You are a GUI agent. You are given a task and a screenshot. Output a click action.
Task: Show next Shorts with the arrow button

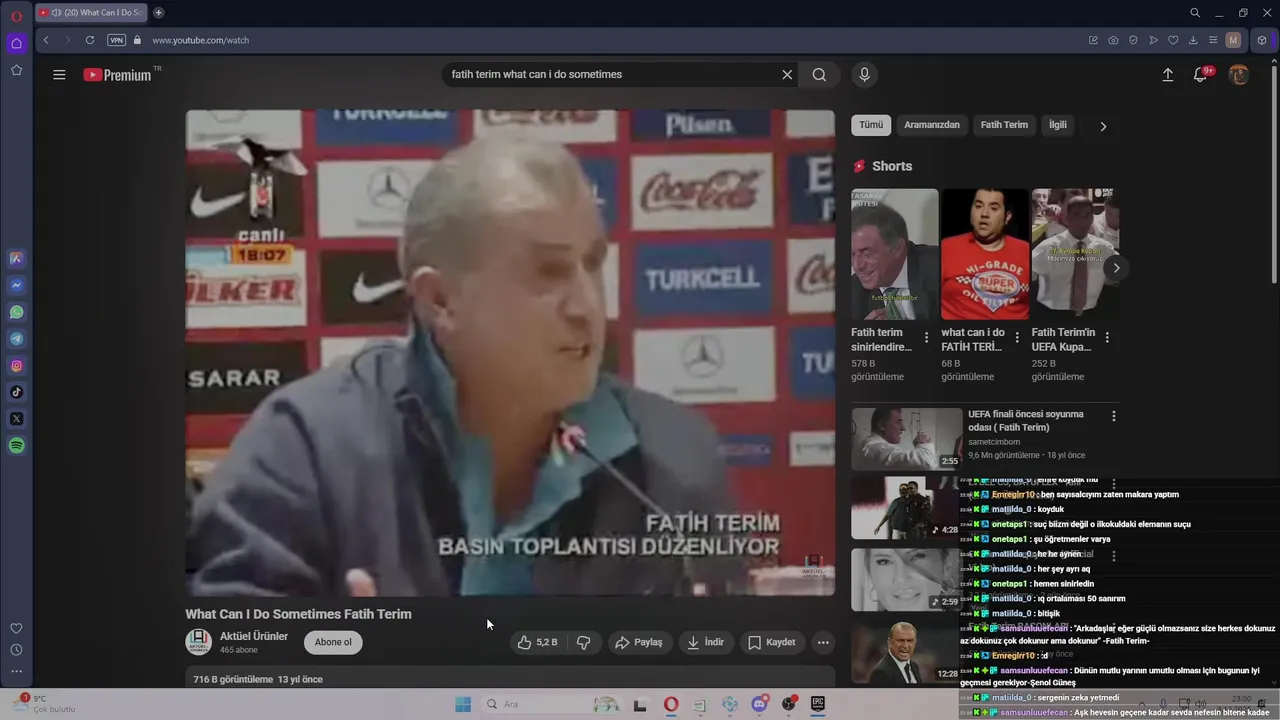(x=1116, y=268)
